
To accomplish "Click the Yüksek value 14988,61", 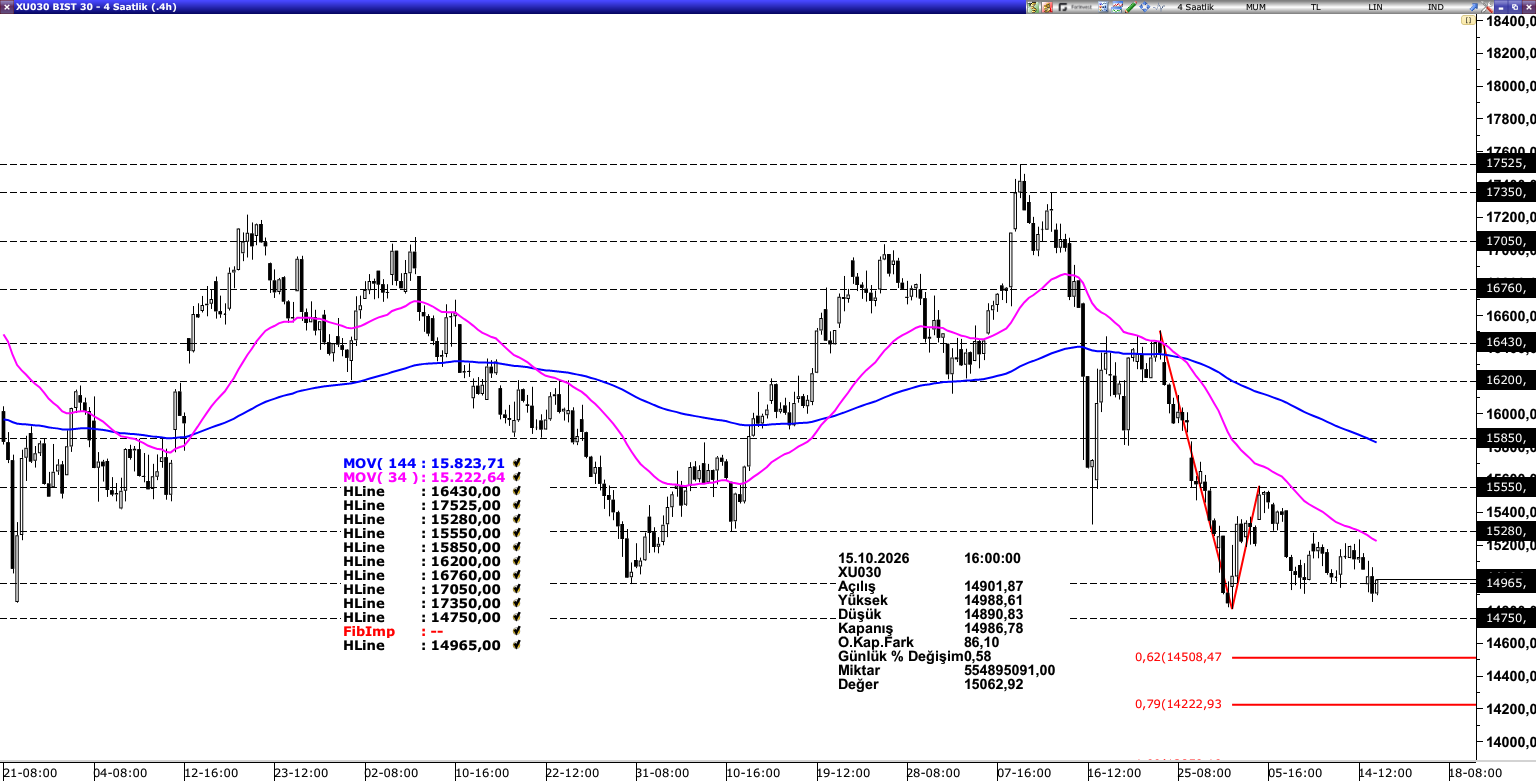I will tap(993, 600).
